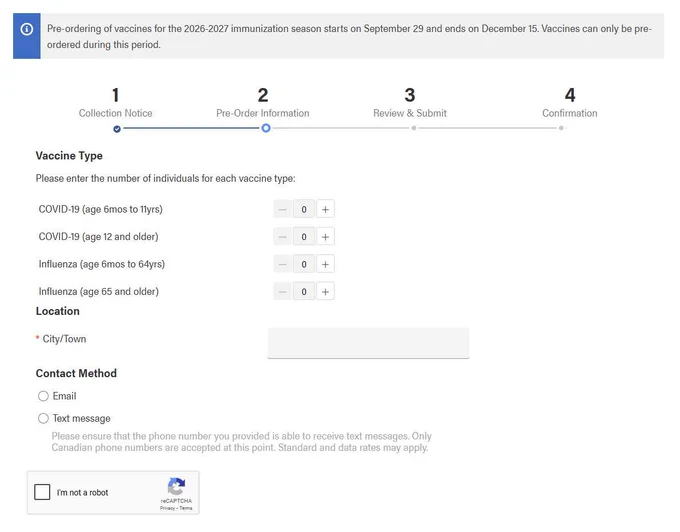Check the I'm not a robot box
Viewport: 680px width, 532px height.
pos(42,492)
